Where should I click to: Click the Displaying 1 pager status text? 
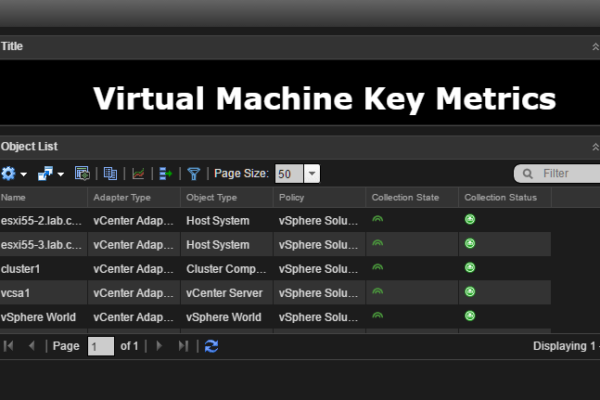point(565,346)
